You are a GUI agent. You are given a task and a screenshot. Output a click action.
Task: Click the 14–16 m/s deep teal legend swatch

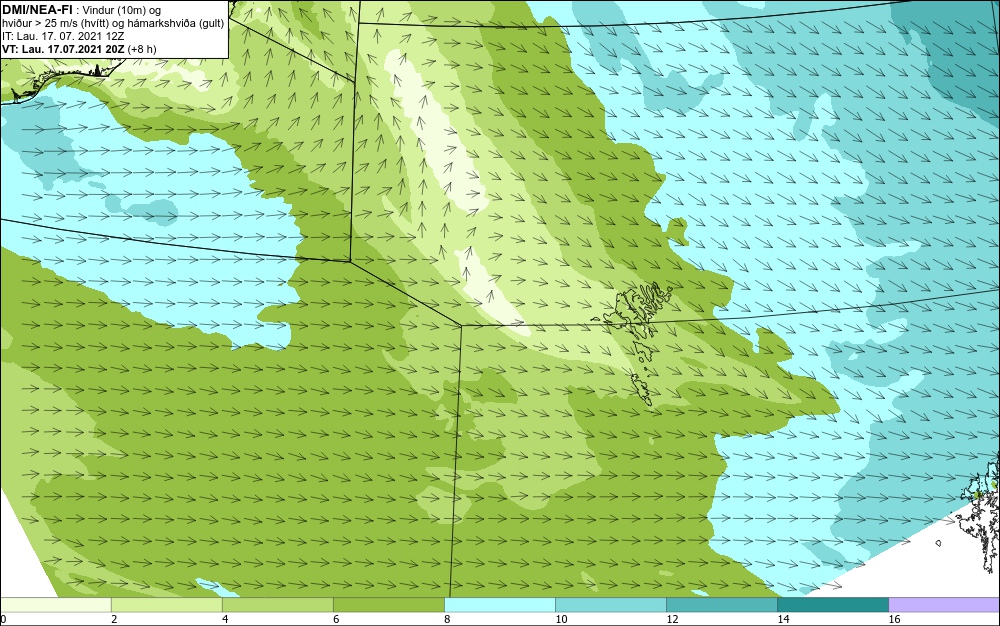(832, 605)
